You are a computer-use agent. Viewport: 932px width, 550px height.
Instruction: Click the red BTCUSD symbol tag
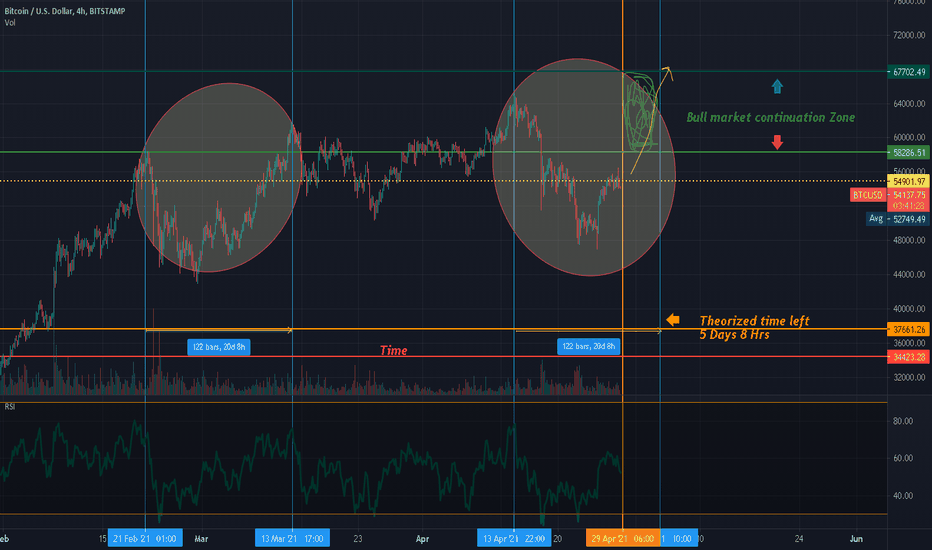(868, 195)
